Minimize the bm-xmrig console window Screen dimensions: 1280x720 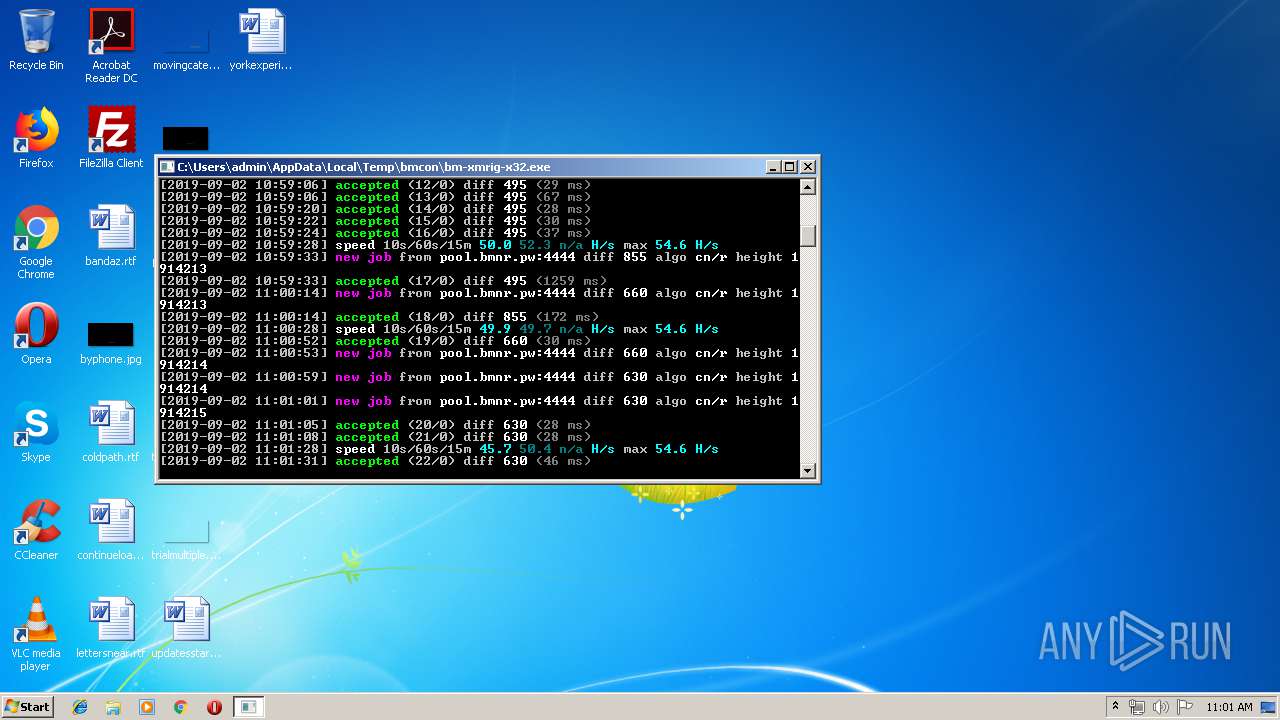pyautogui.click(x=773, y=167)
